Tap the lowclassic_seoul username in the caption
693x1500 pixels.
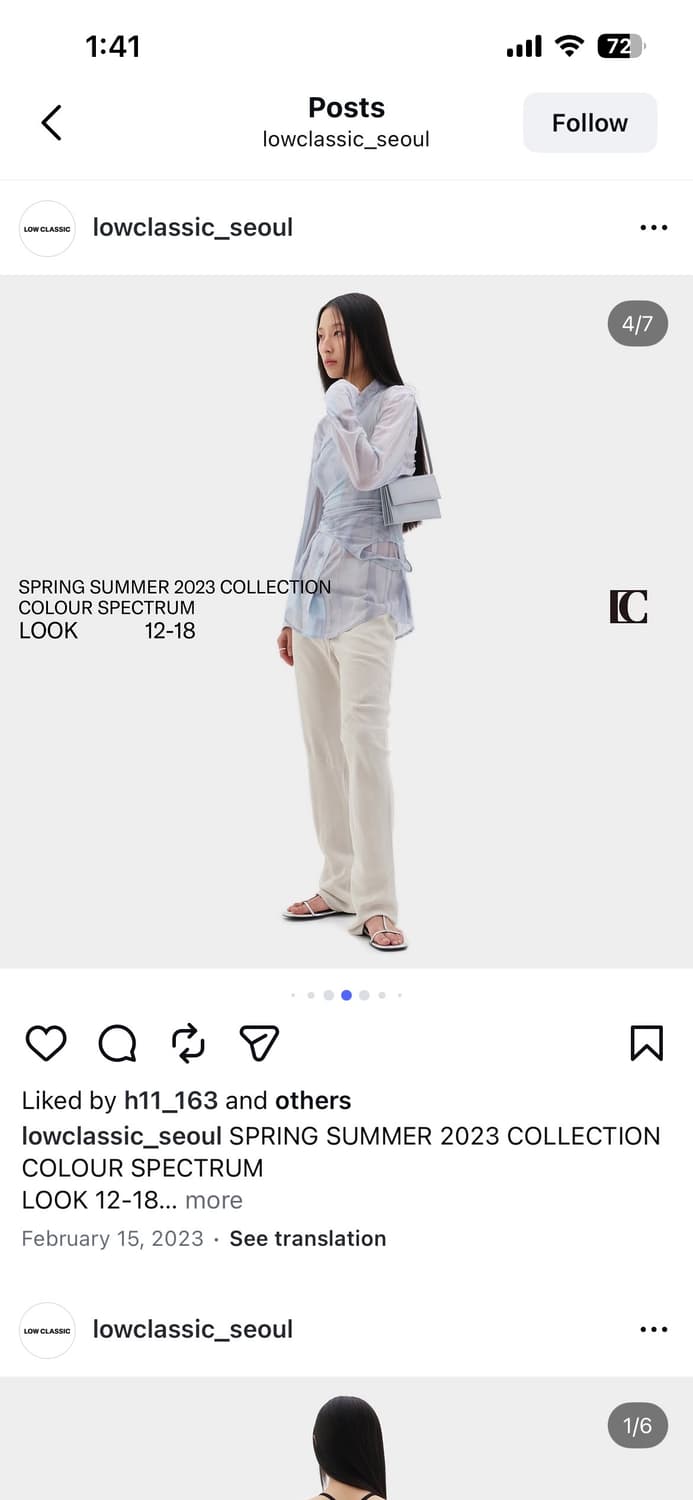122,1136
